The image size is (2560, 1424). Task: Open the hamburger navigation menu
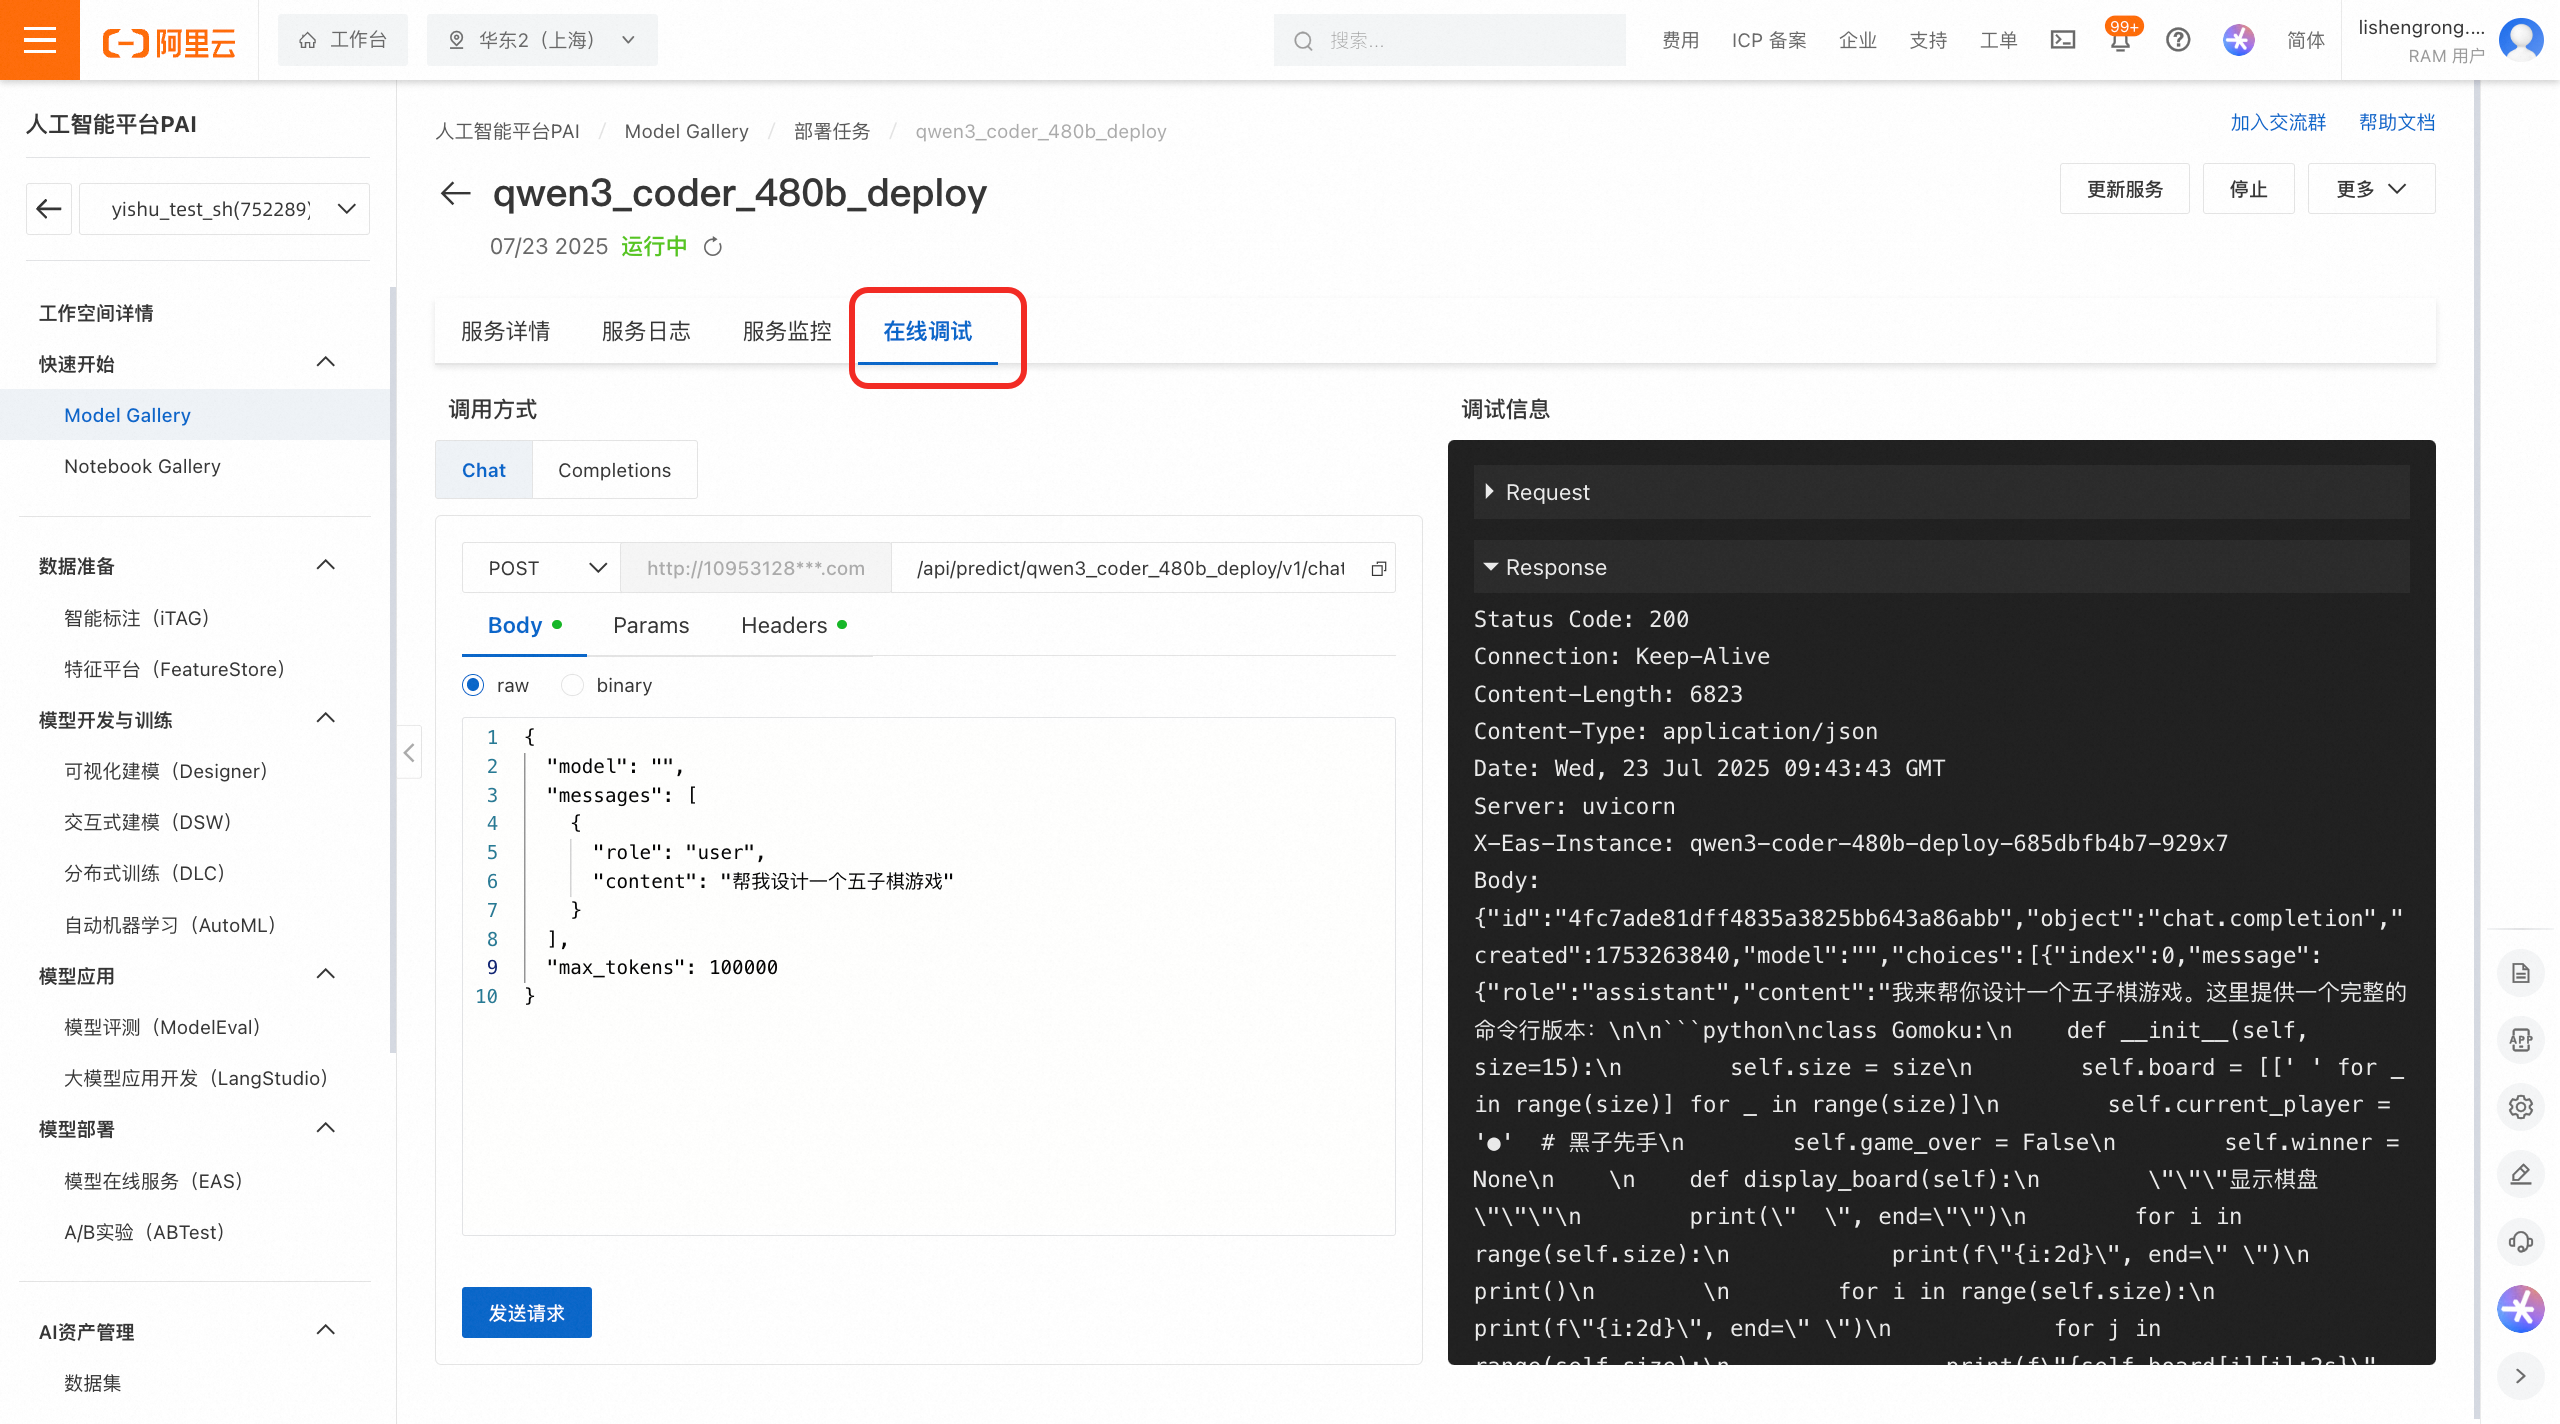point(40,40)
